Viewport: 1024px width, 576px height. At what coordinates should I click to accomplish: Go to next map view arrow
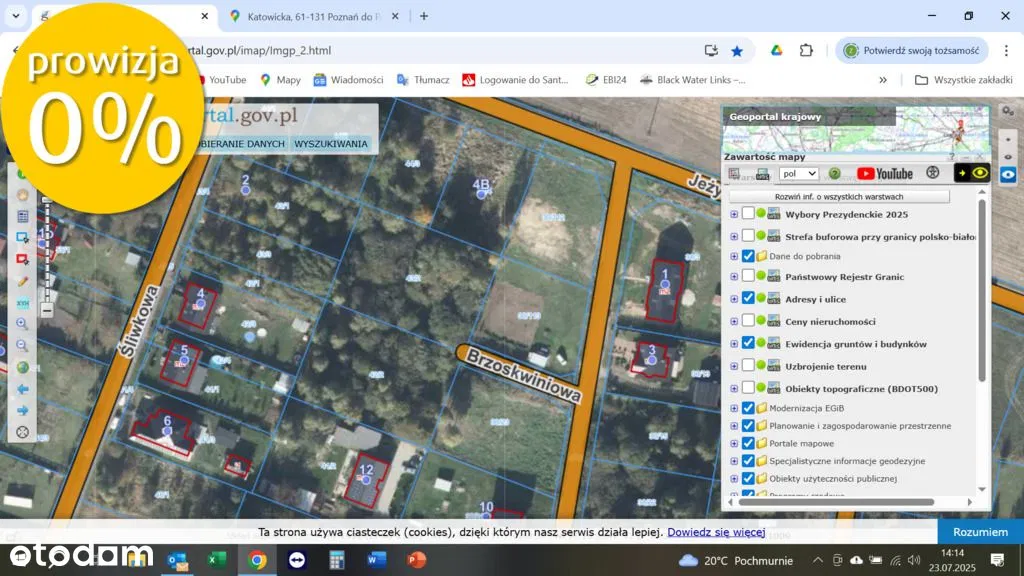22,411
